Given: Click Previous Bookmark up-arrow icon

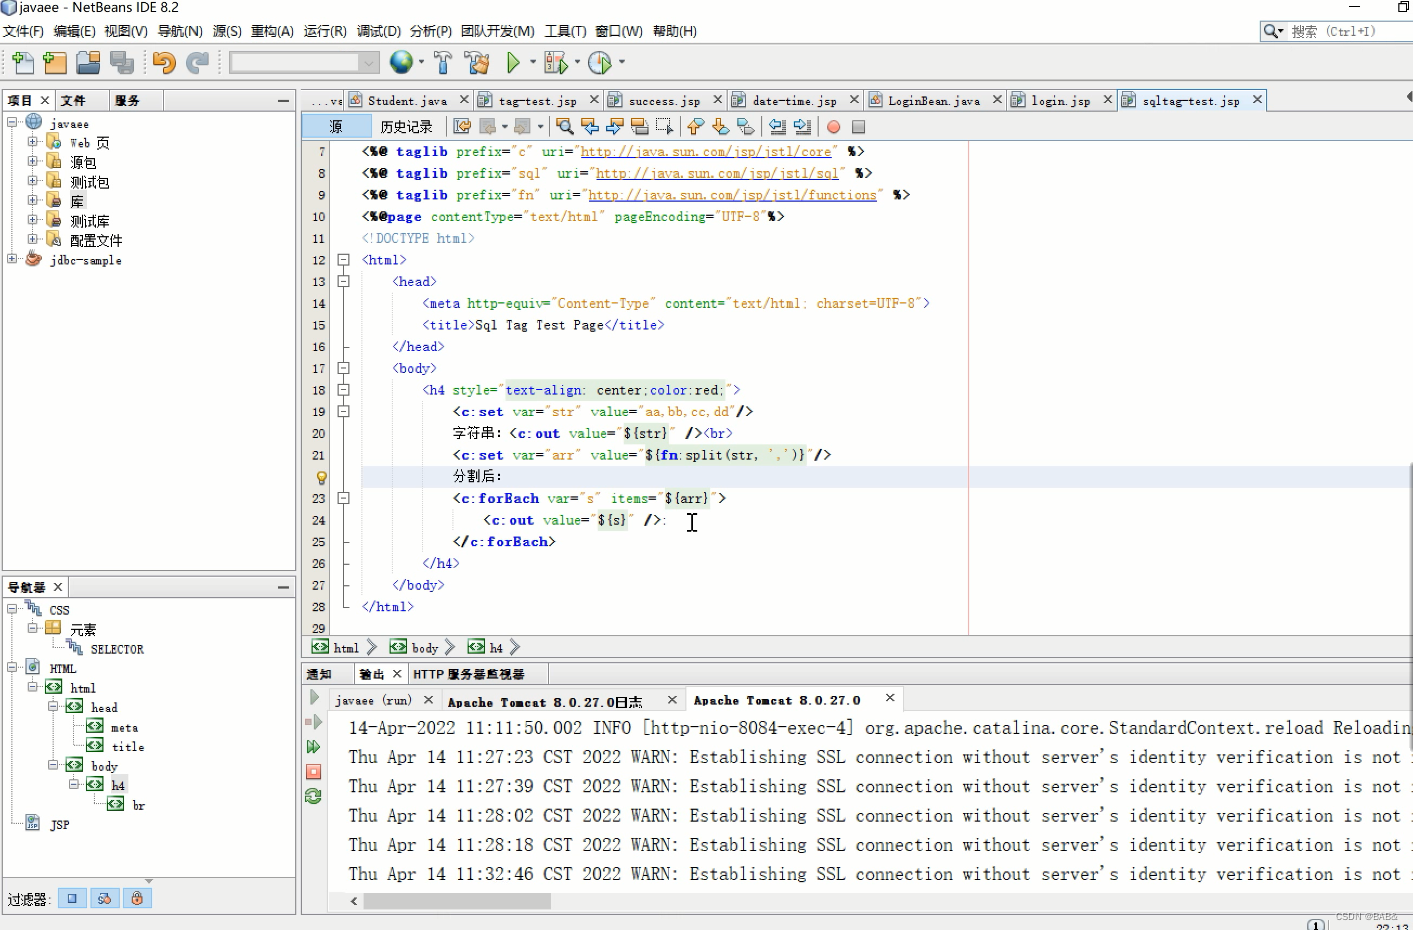Looking at the screenshot, I should coord(696,126).
